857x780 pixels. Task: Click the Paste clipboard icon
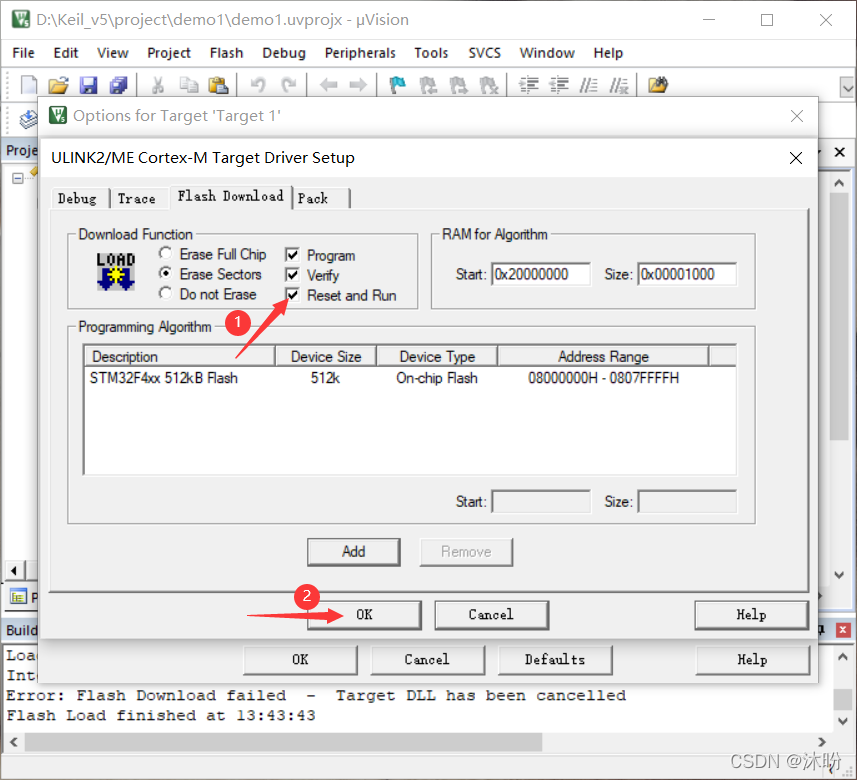point(218,85)
